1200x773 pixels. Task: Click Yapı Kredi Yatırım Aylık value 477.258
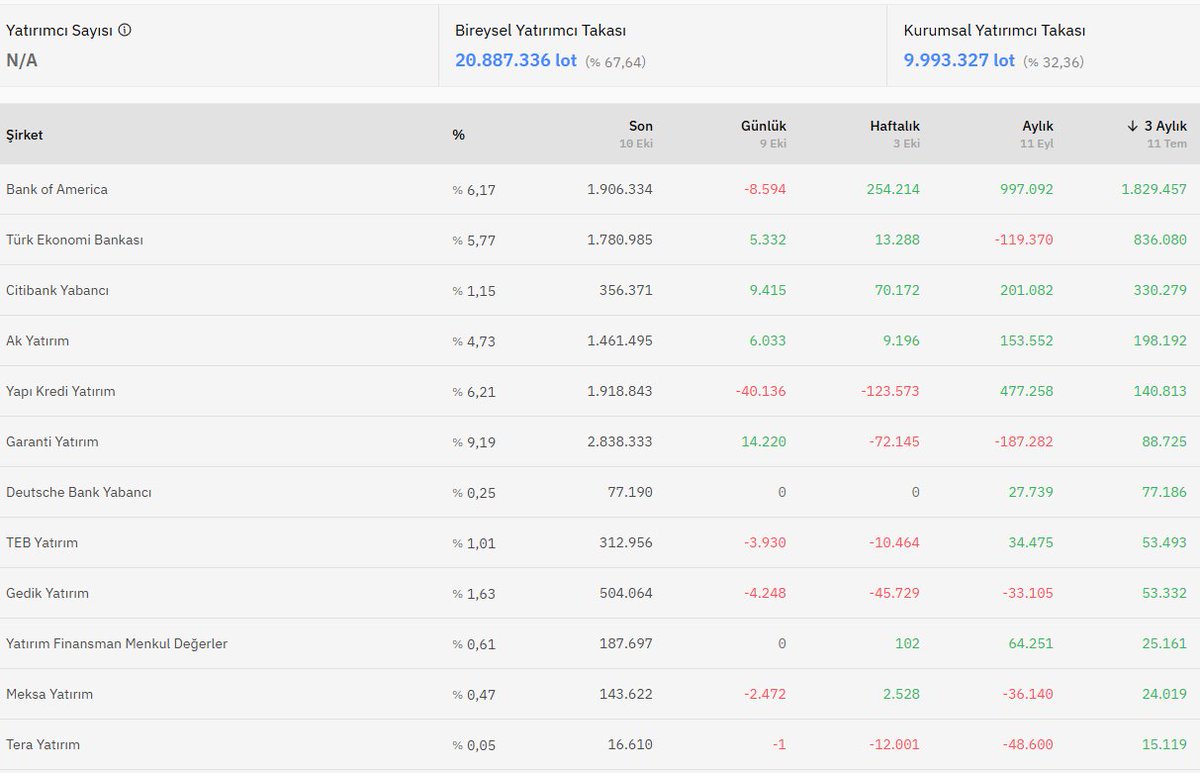(x=1027, y=391)
